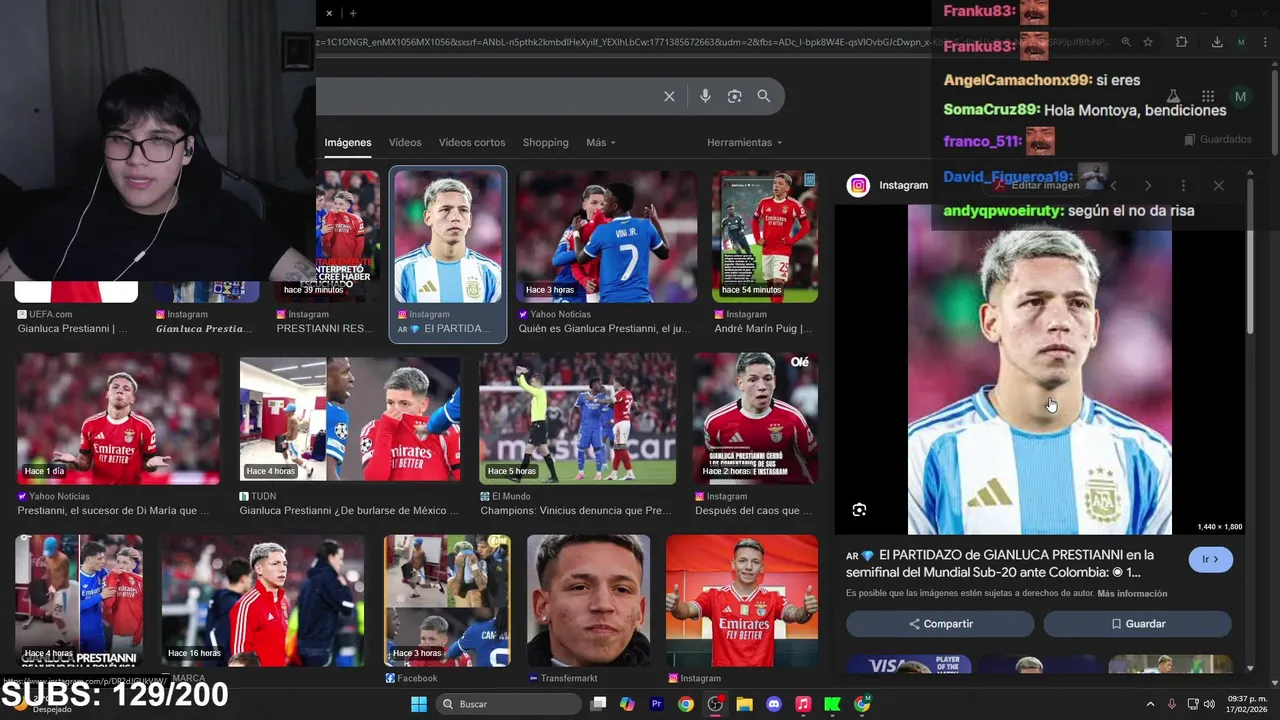Click the Compartir button
This screenshot has width=1280, height=720.
coord(940,624)
